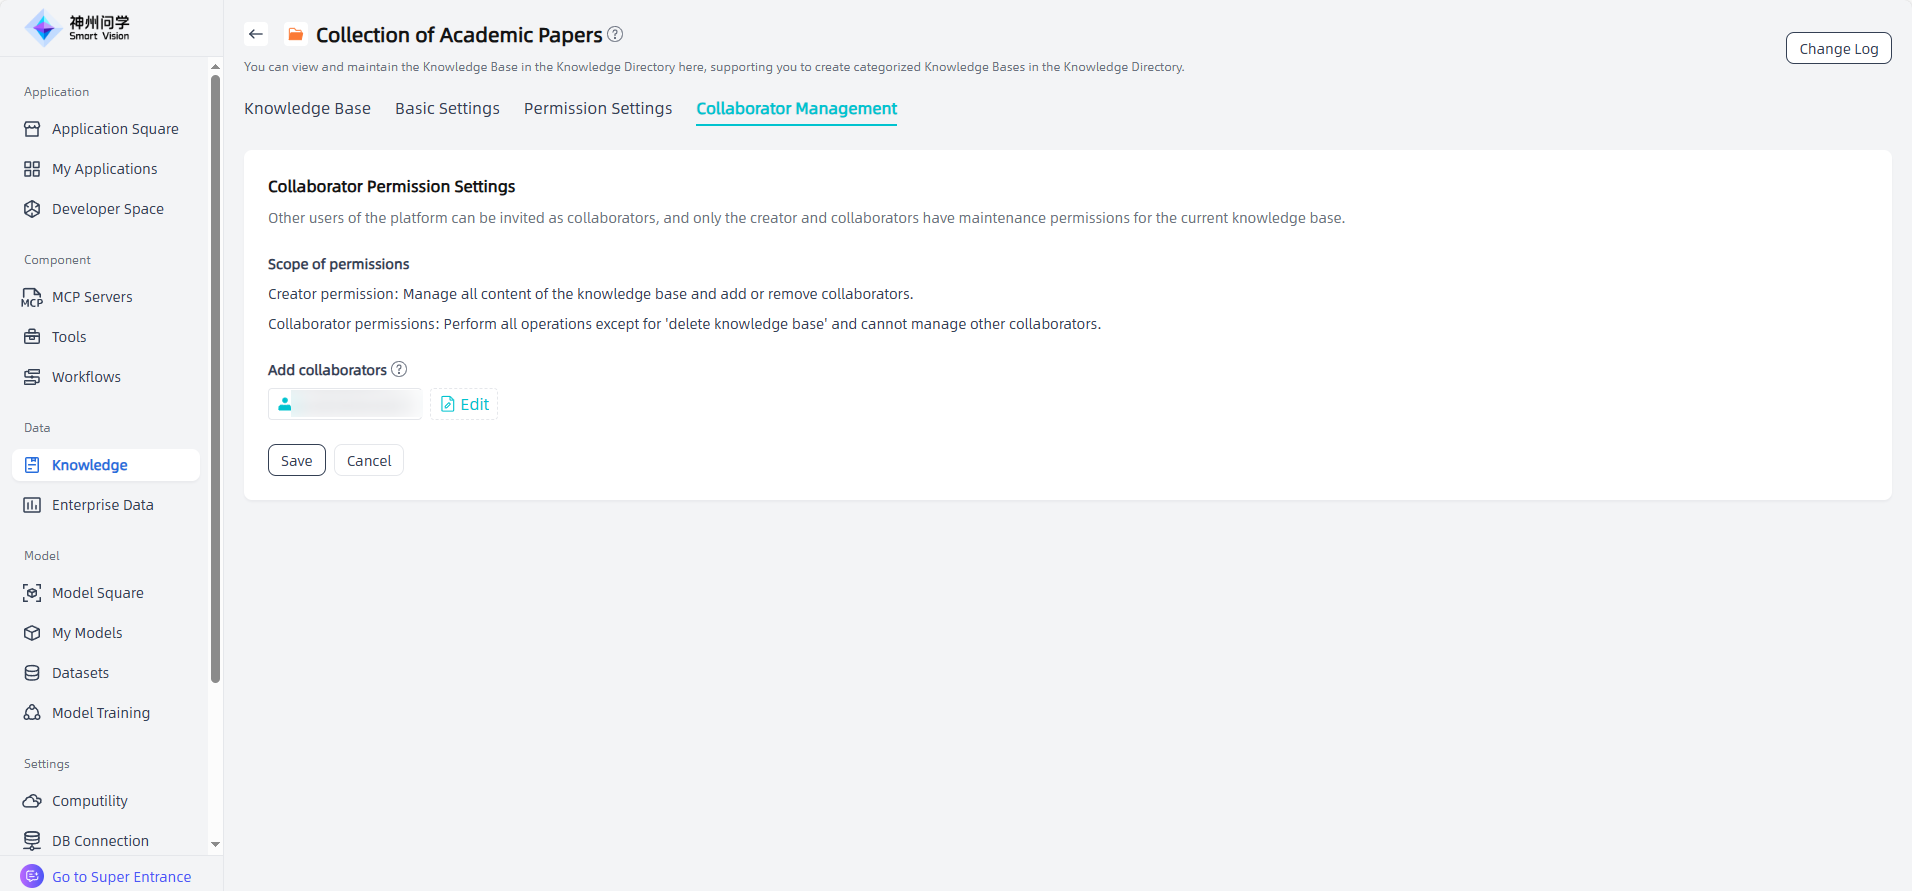
Task: Navigate to Datasets in the sidebar
Action: click(80, 673)
